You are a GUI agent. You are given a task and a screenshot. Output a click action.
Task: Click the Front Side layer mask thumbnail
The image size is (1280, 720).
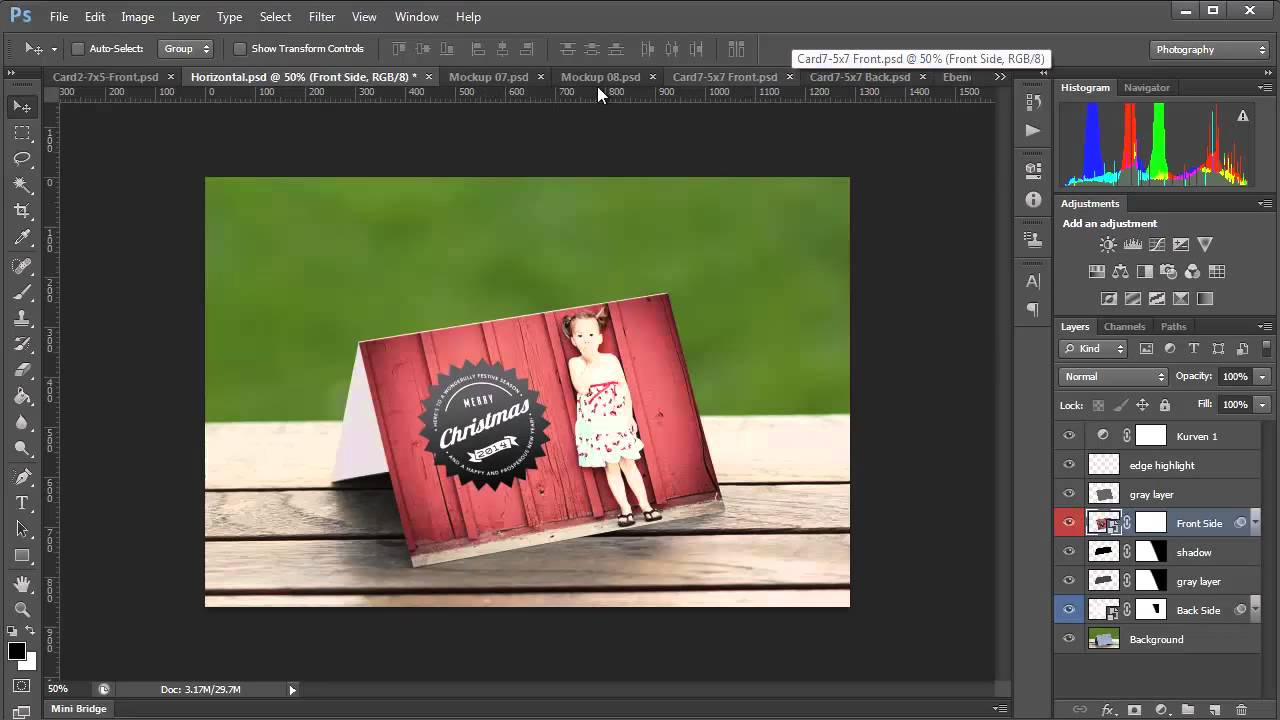tap(1151, 523)
